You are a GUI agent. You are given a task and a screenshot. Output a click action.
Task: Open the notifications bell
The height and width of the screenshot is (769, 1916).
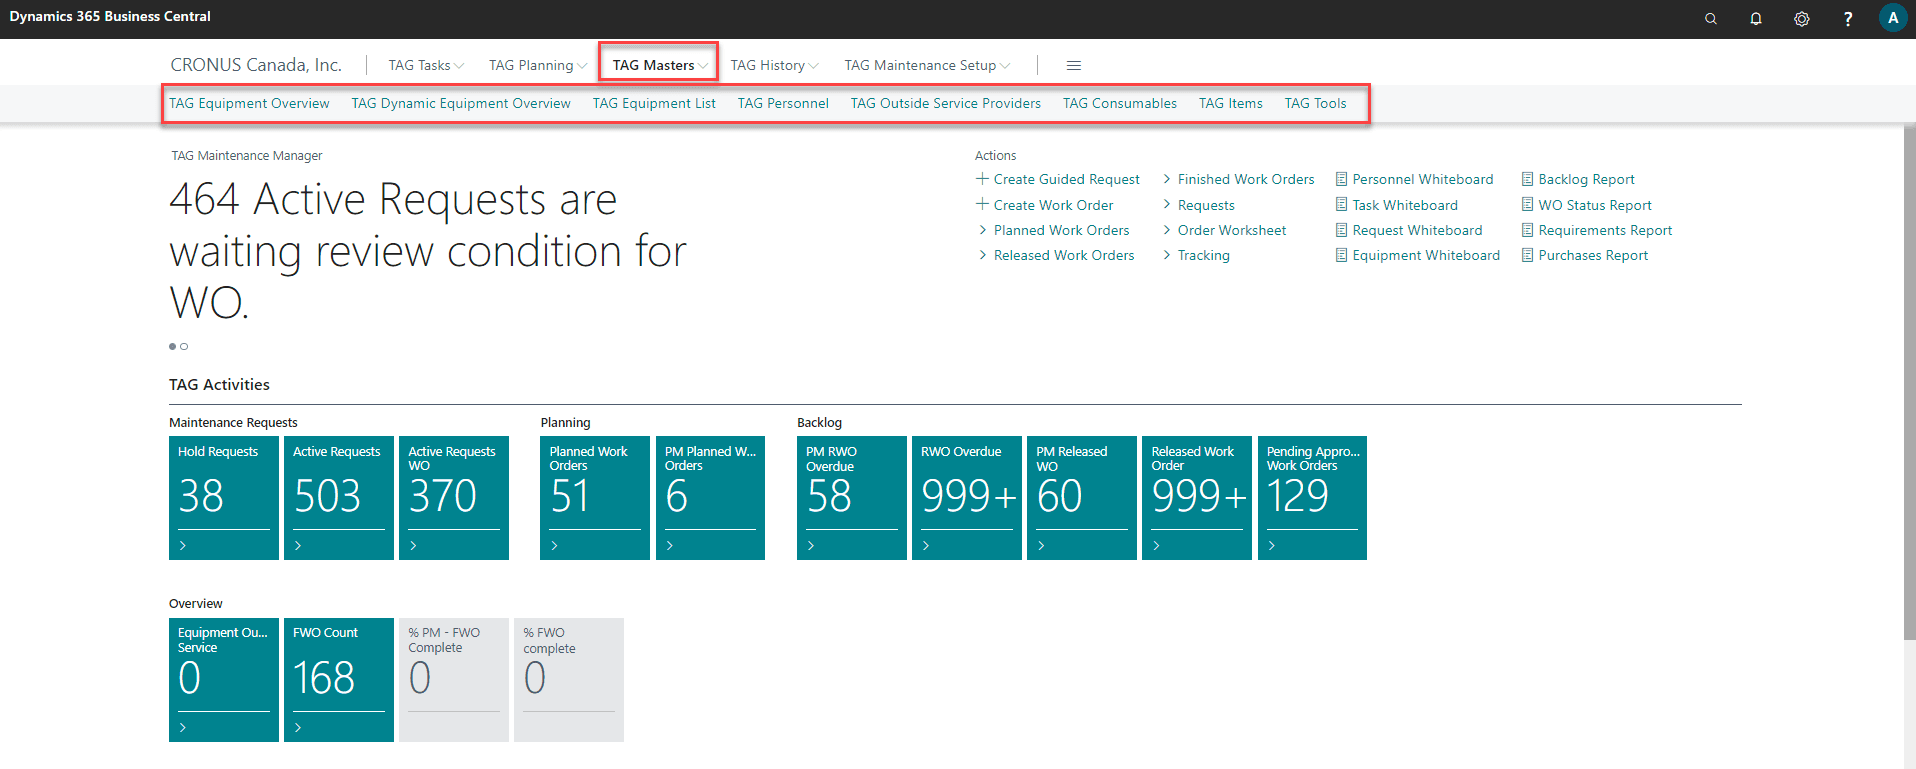tap(1756, 19)
